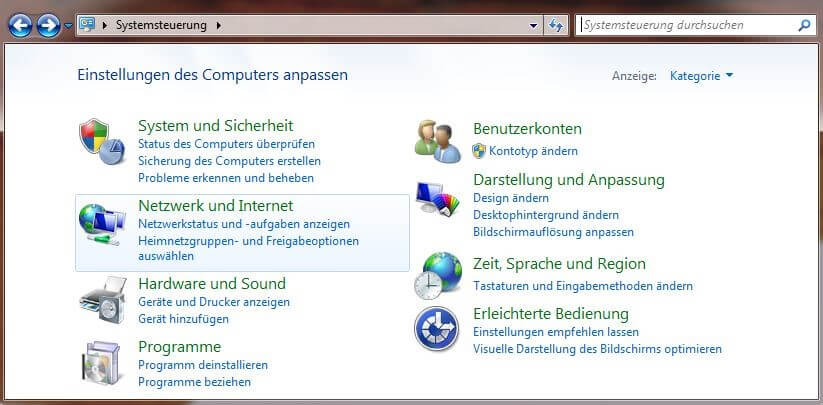This screenshot has height=405, width=823.
Task: Click the shield icon beside Kontotyp ändern
Action: pyautogui.click(x=479, y=151)
